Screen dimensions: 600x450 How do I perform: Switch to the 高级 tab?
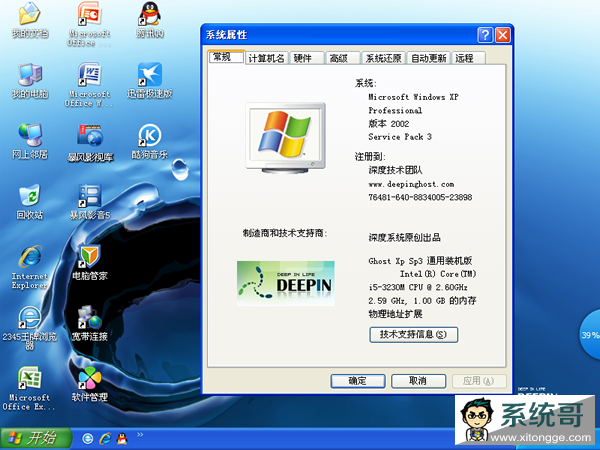[x=343, y=58]
